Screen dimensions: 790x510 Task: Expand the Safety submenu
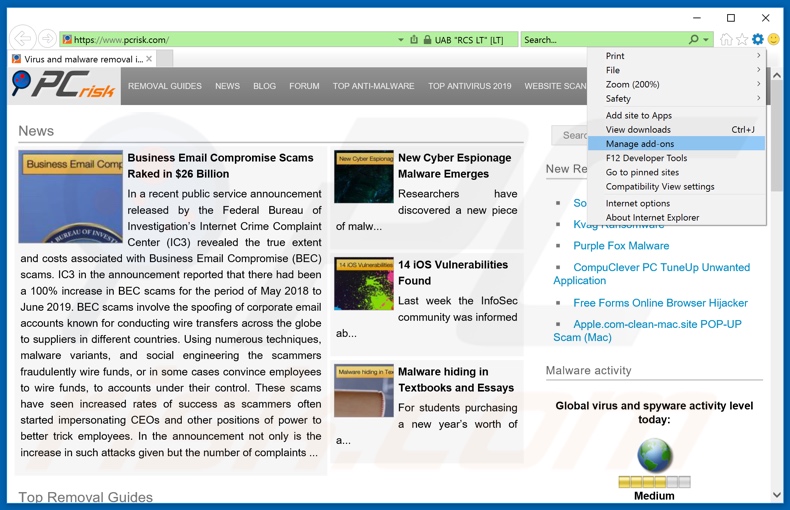point(677,98)
